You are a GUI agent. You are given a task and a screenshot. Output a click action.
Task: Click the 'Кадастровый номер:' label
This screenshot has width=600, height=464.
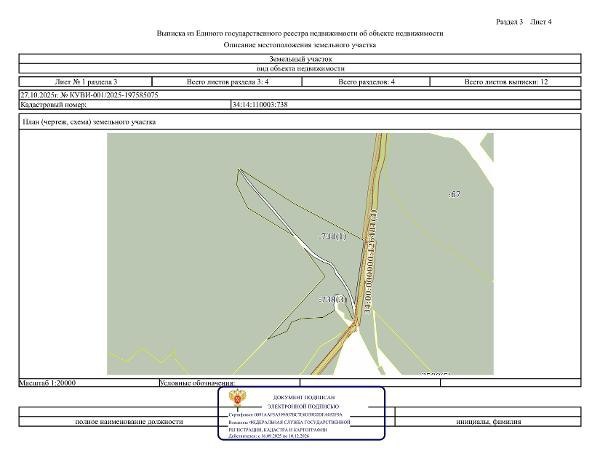click(54, 104)
